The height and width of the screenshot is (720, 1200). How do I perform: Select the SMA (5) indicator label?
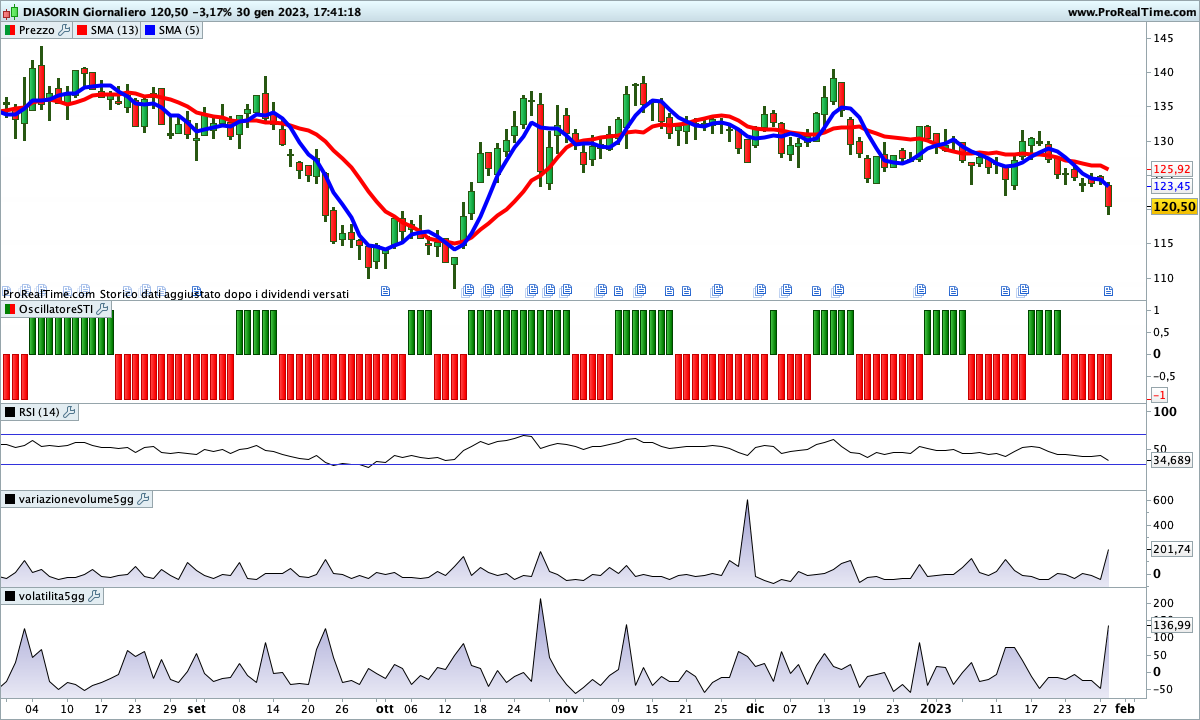pos(180,30)
